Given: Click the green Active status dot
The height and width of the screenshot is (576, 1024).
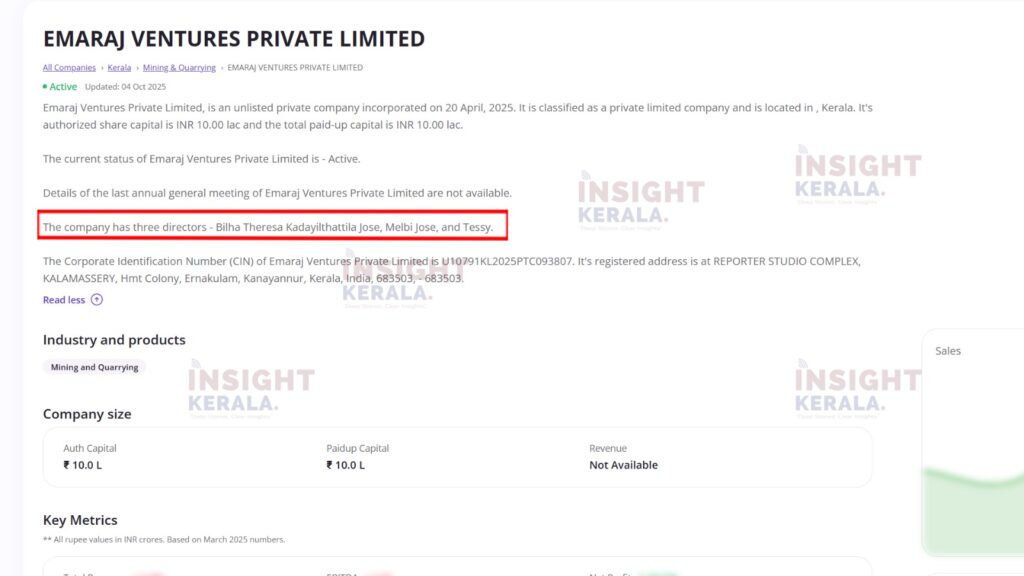Looking at the screenshot, I should pyautogui.click(x=45, y=87).
